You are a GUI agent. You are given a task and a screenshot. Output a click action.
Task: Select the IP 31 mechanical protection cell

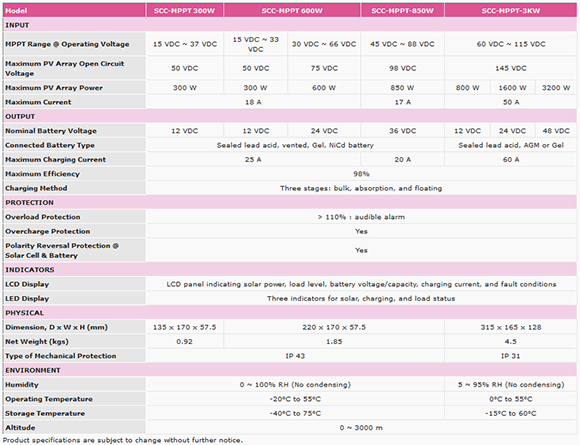pos(510,355)
